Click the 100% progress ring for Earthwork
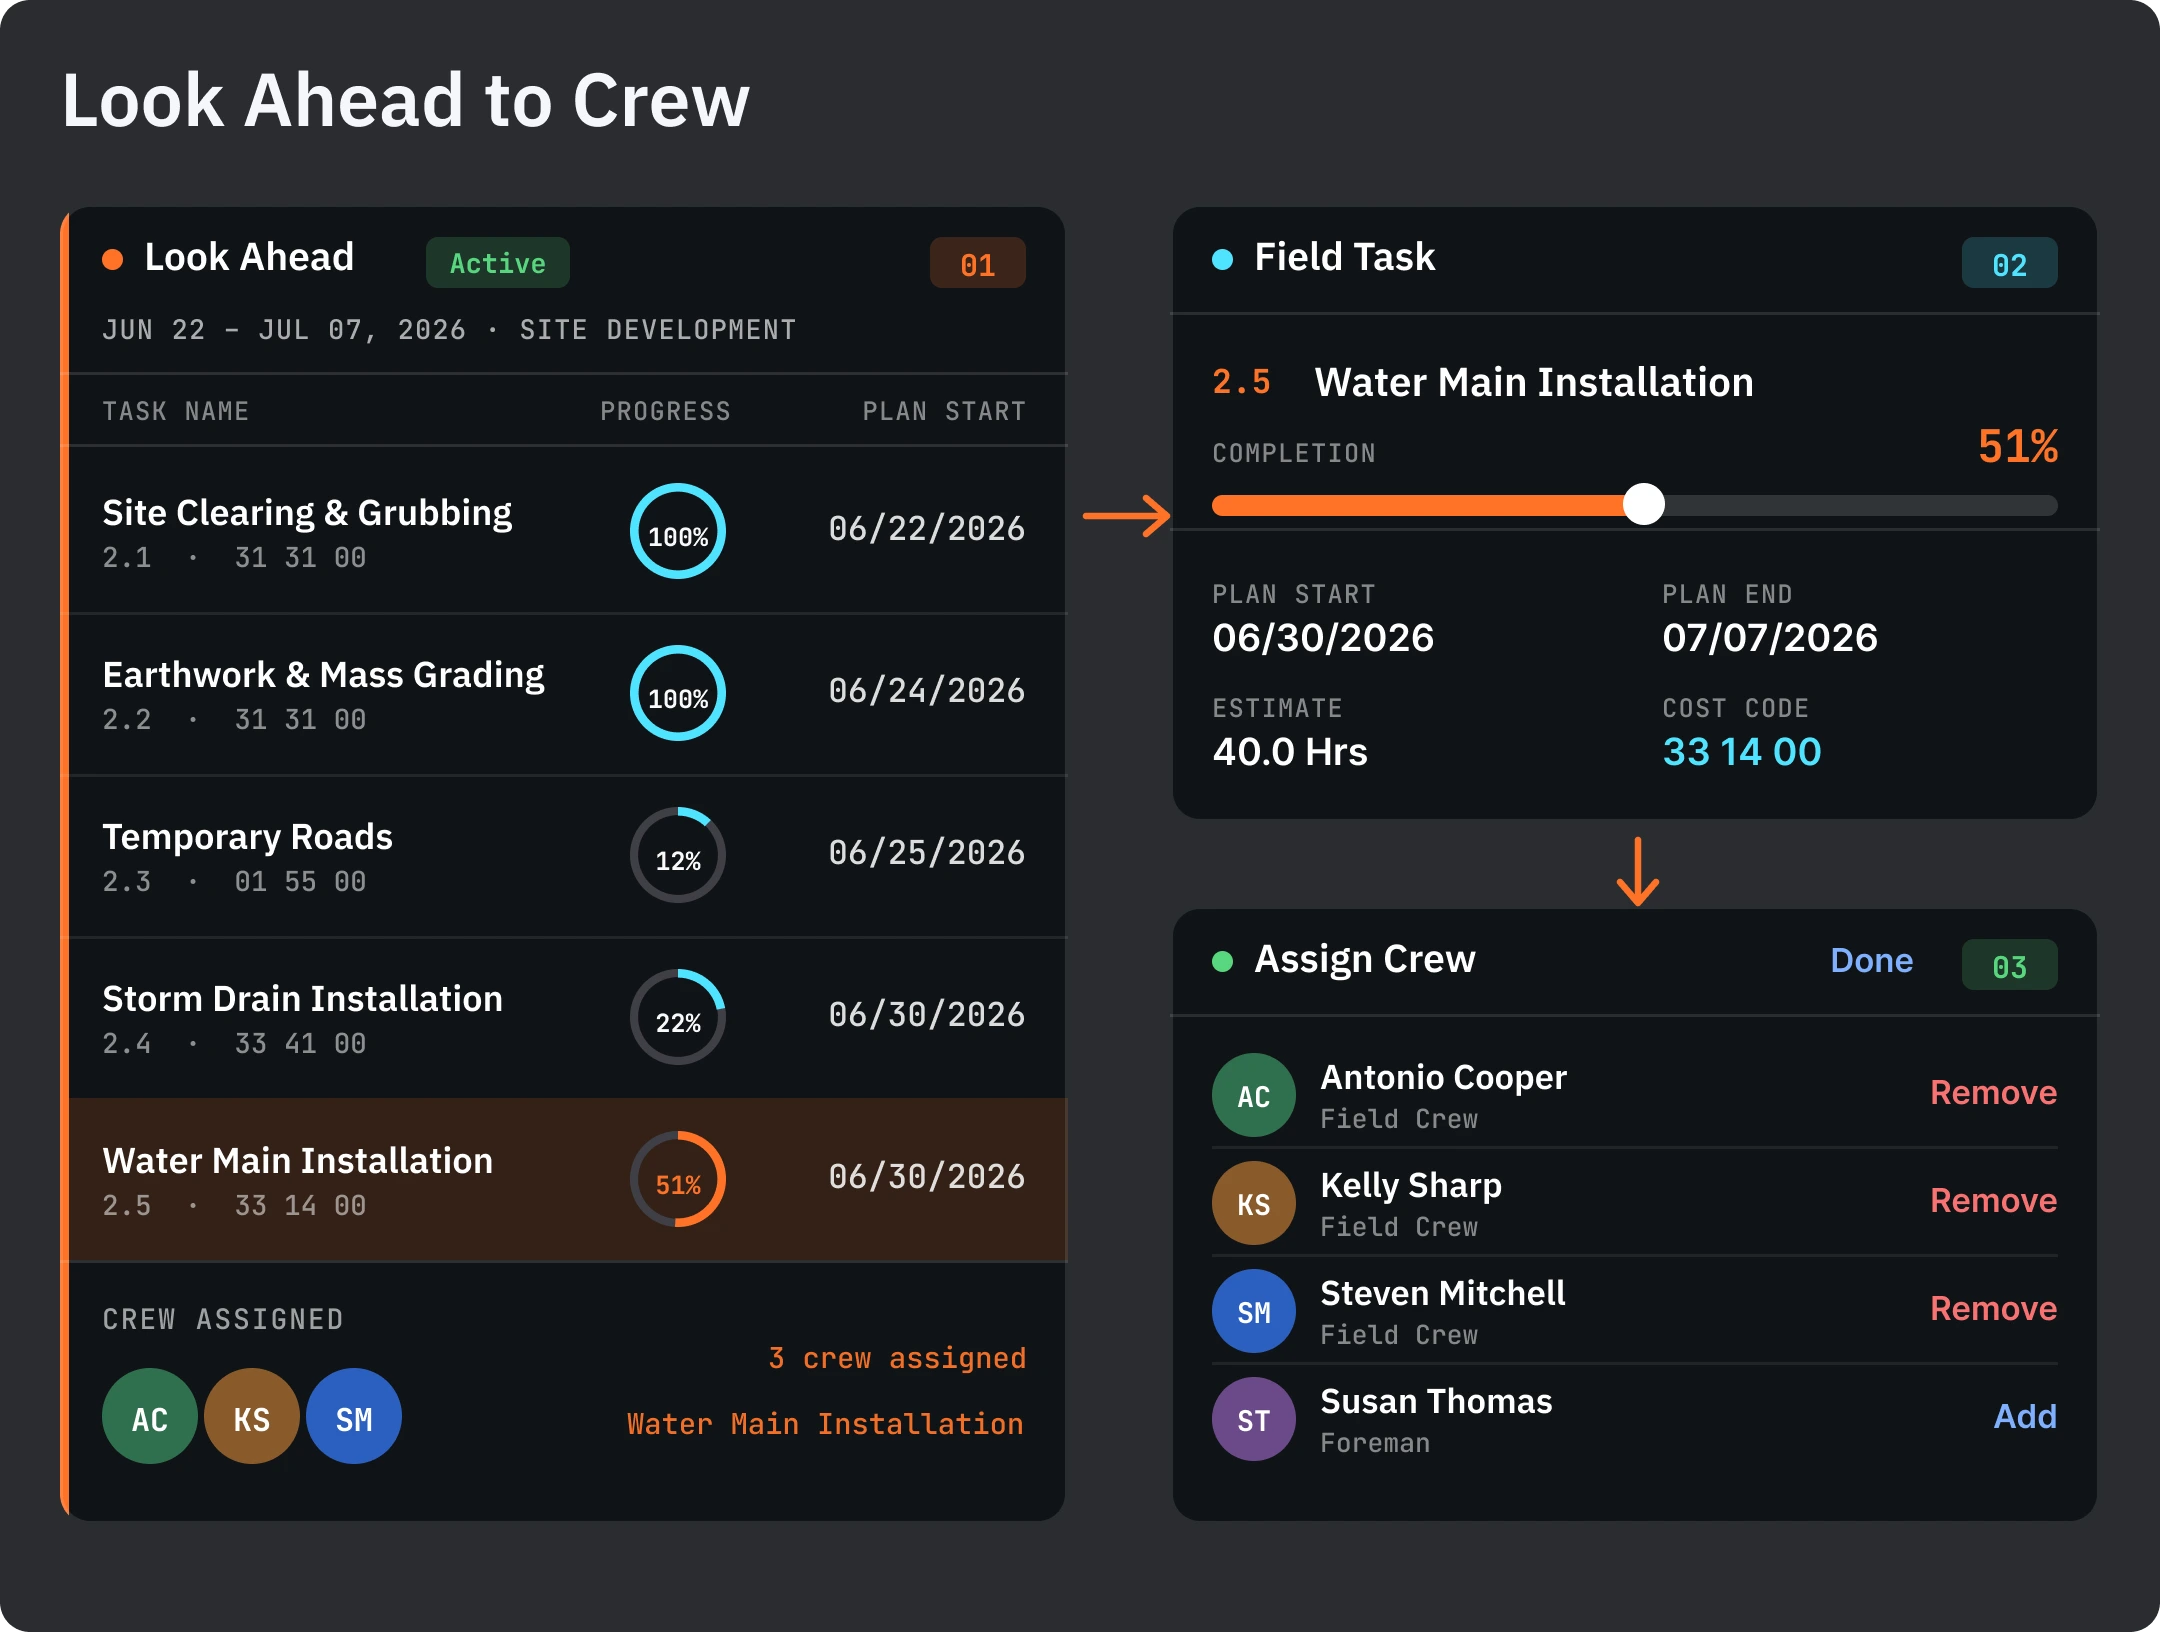The width and height of the screenshot is (2160, 1632). [x=678, y=693]
